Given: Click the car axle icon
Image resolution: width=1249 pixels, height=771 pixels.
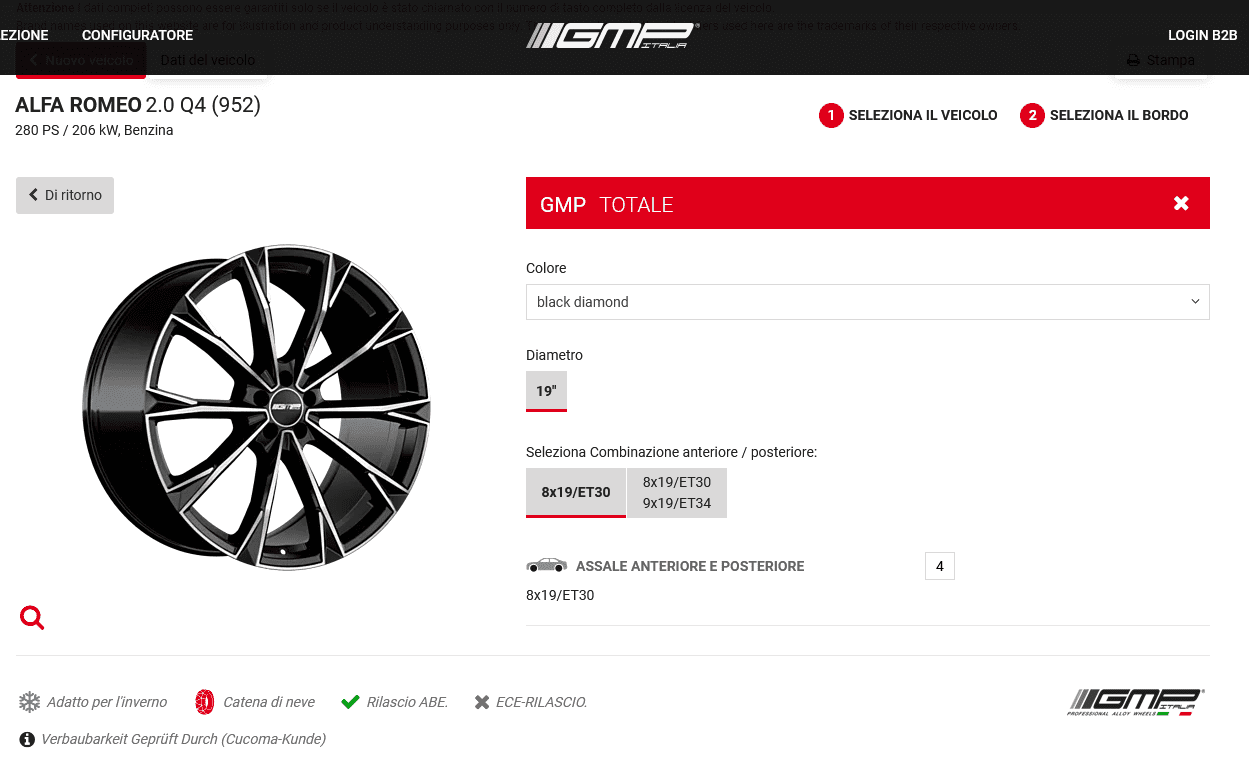Looking at the screenshot, I should (546, 565).
